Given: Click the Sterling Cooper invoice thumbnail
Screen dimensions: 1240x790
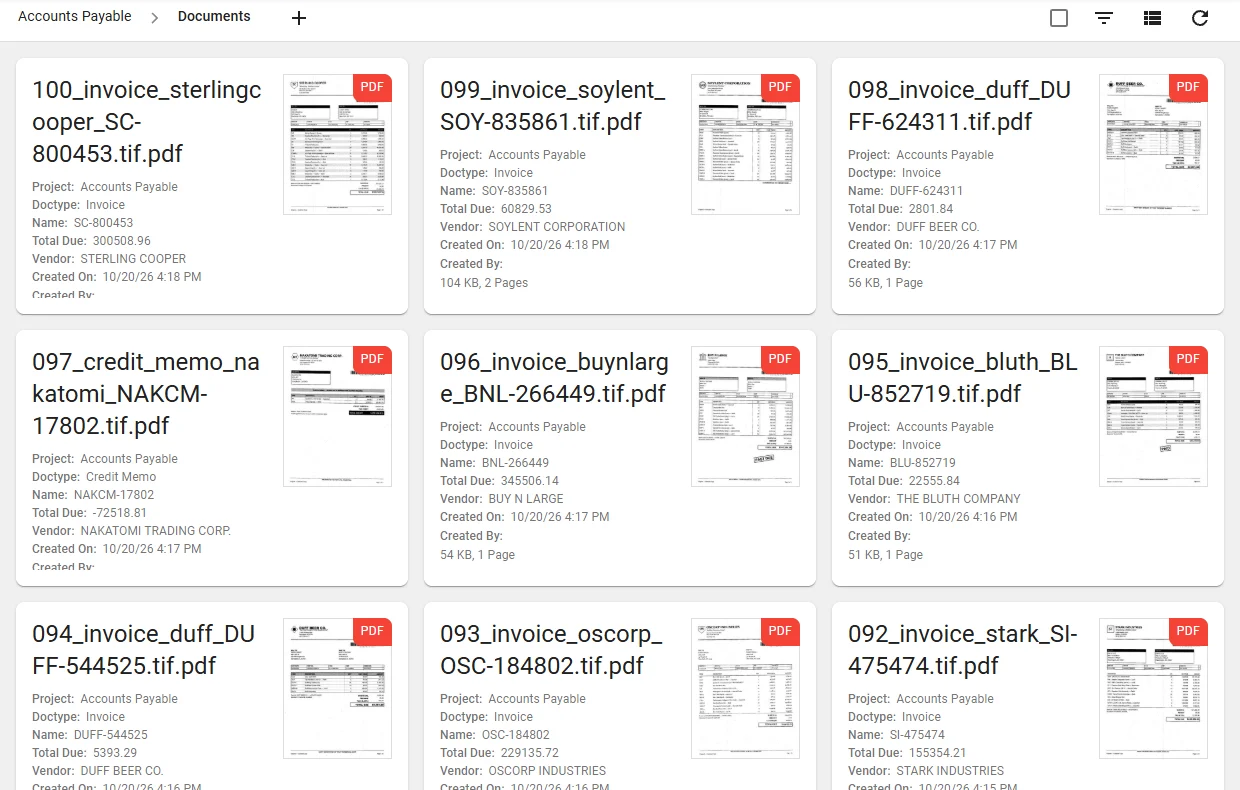Looking at the screenshot, I should click(337, 144).
